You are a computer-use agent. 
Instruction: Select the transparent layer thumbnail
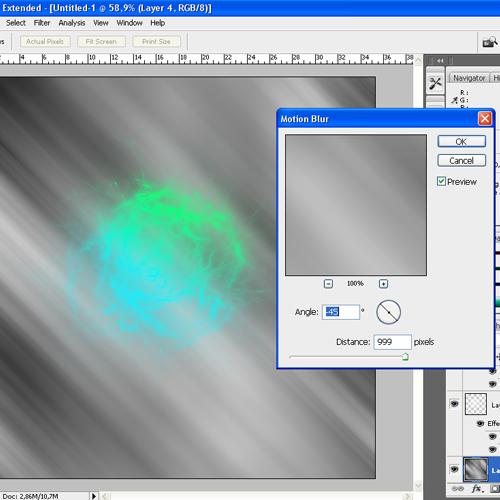point(476,404)
